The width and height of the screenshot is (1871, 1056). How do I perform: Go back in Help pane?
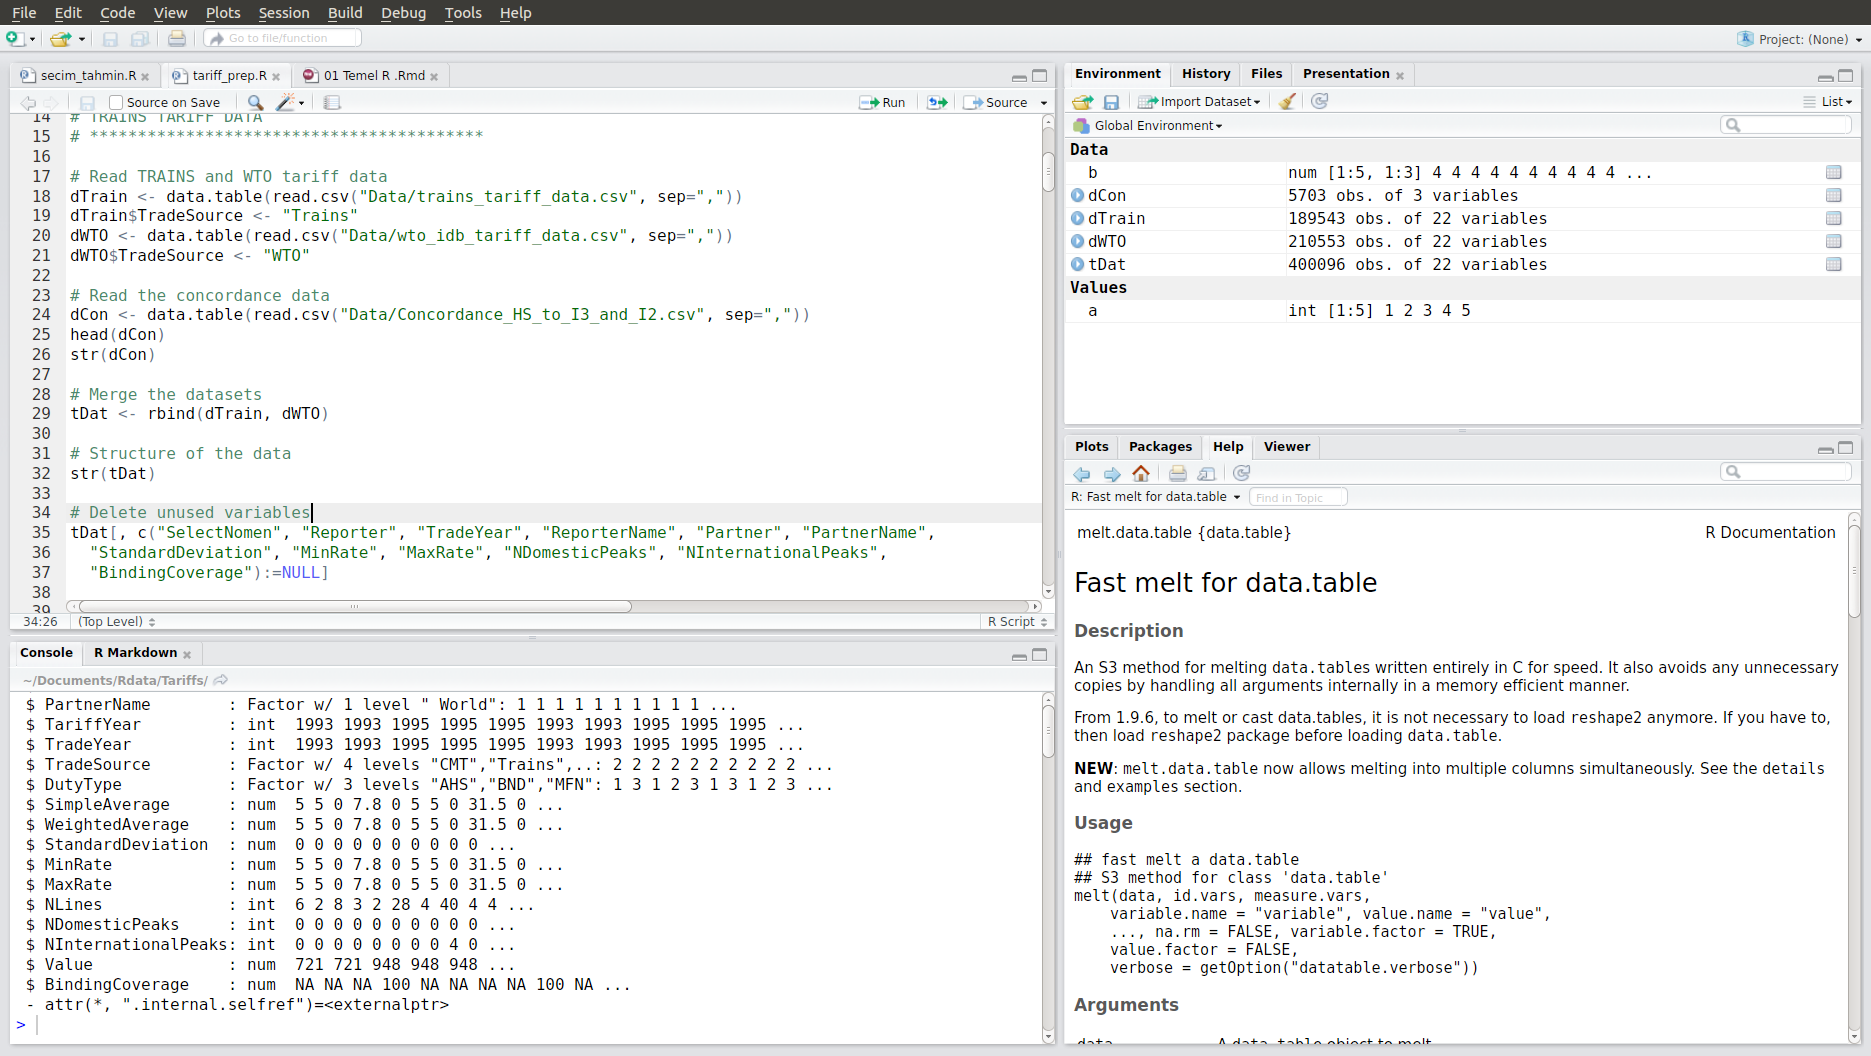coord(1082,474)
